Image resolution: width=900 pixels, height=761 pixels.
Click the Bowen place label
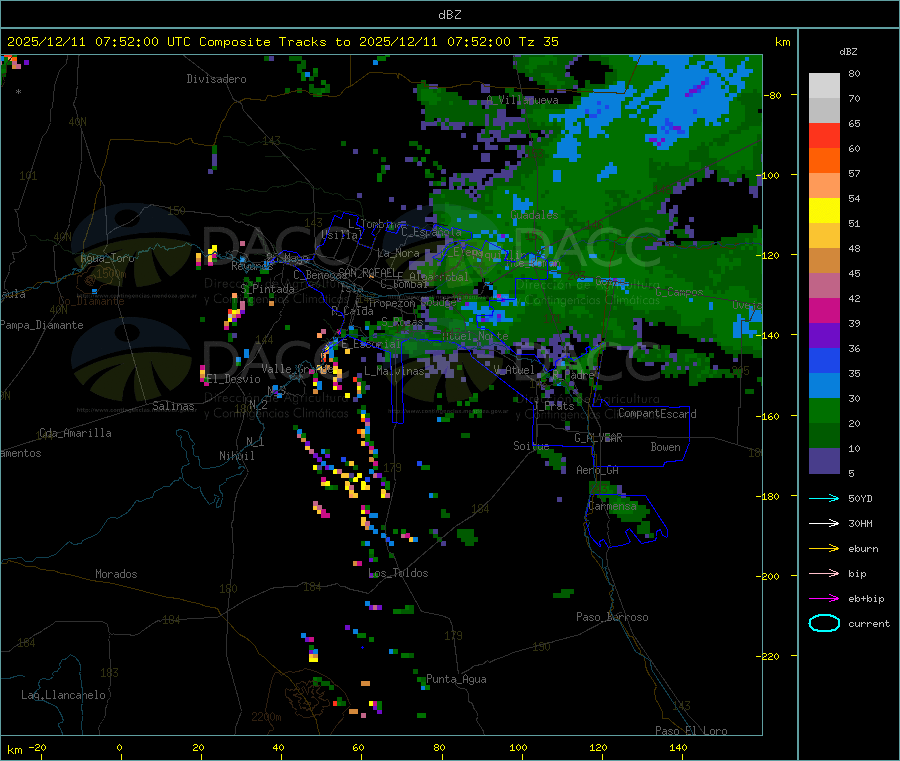(665, 447)
